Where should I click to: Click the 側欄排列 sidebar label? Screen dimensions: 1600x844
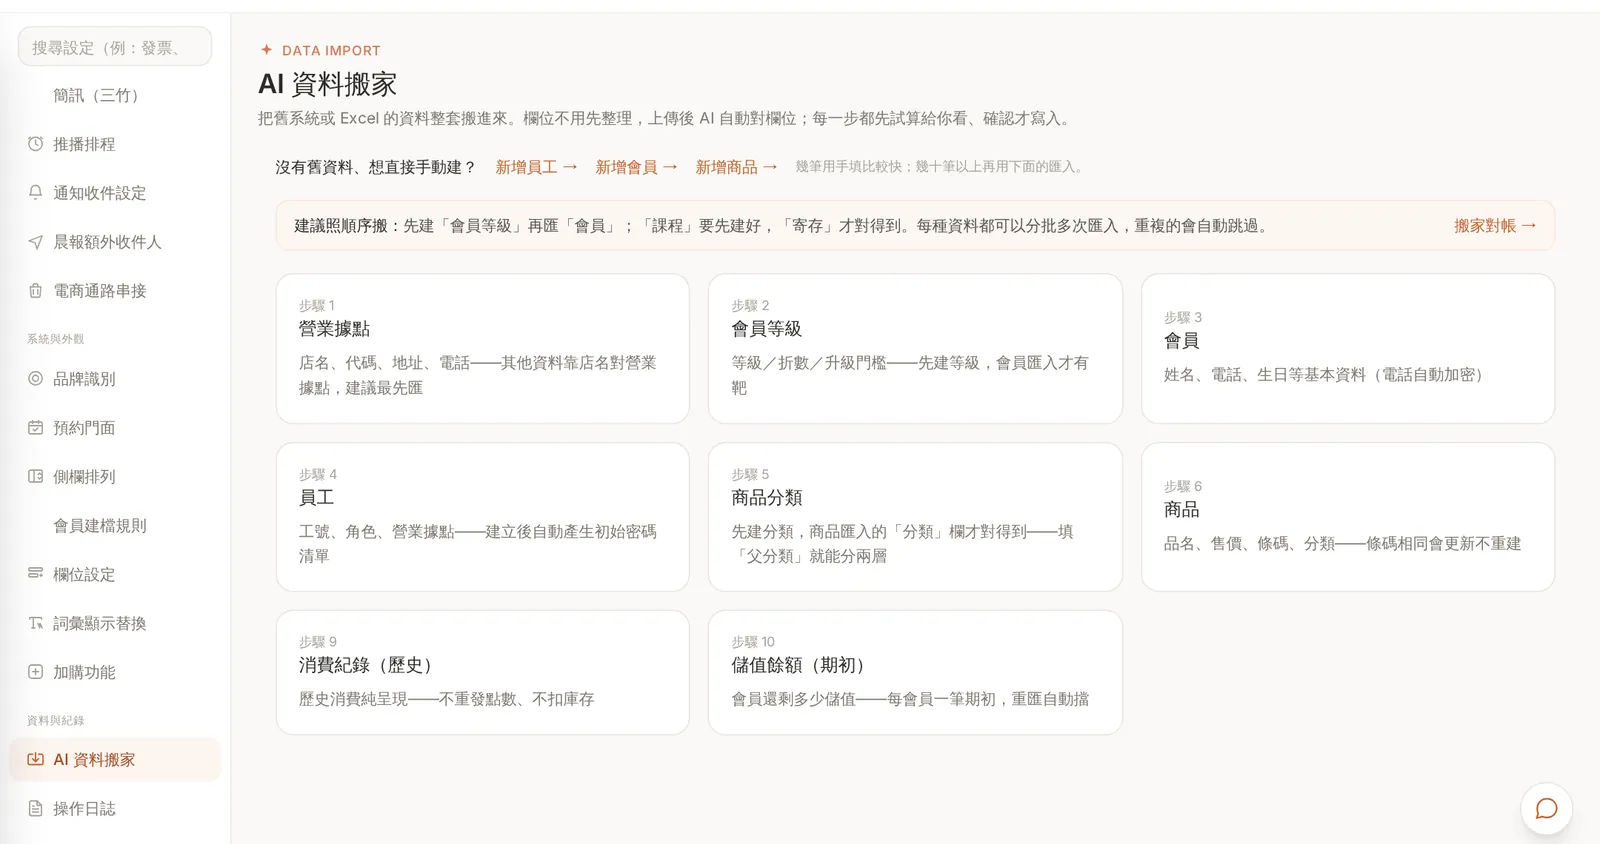(84, 477)
